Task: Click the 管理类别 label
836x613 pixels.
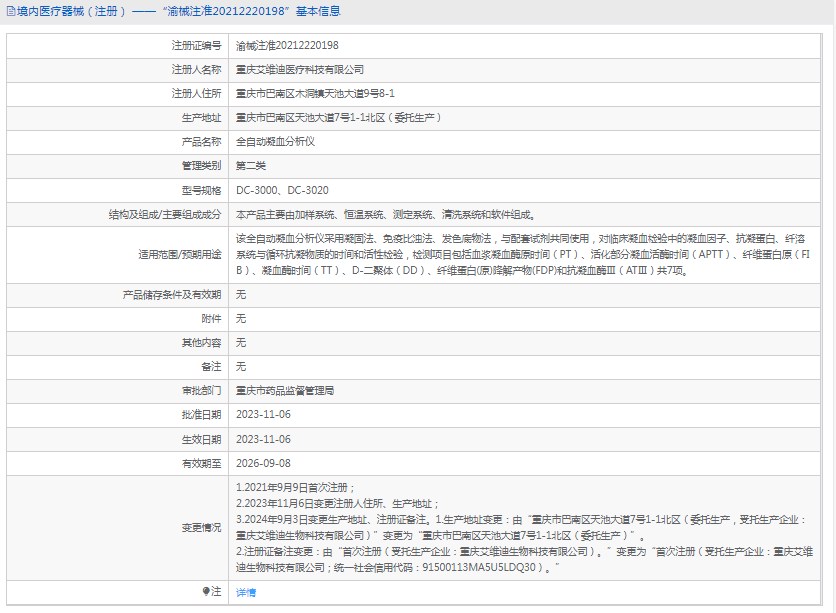Action: pos(202,166)
